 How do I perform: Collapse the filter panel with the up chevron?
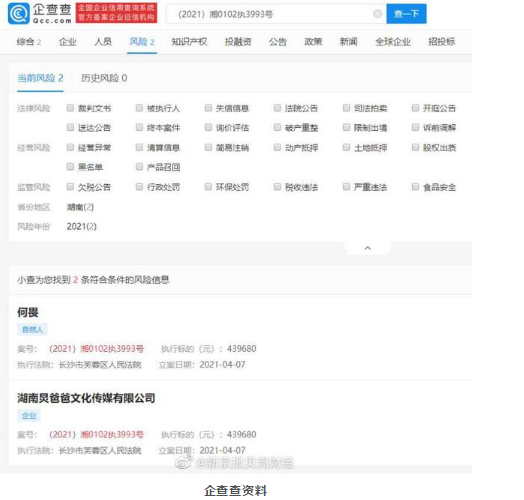point(368,248)
